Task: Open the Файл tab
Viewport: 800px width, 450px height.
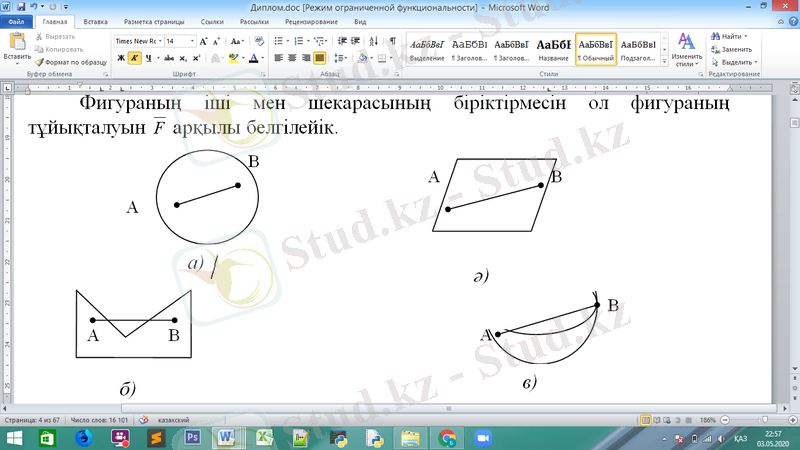Action: (16, 22)
